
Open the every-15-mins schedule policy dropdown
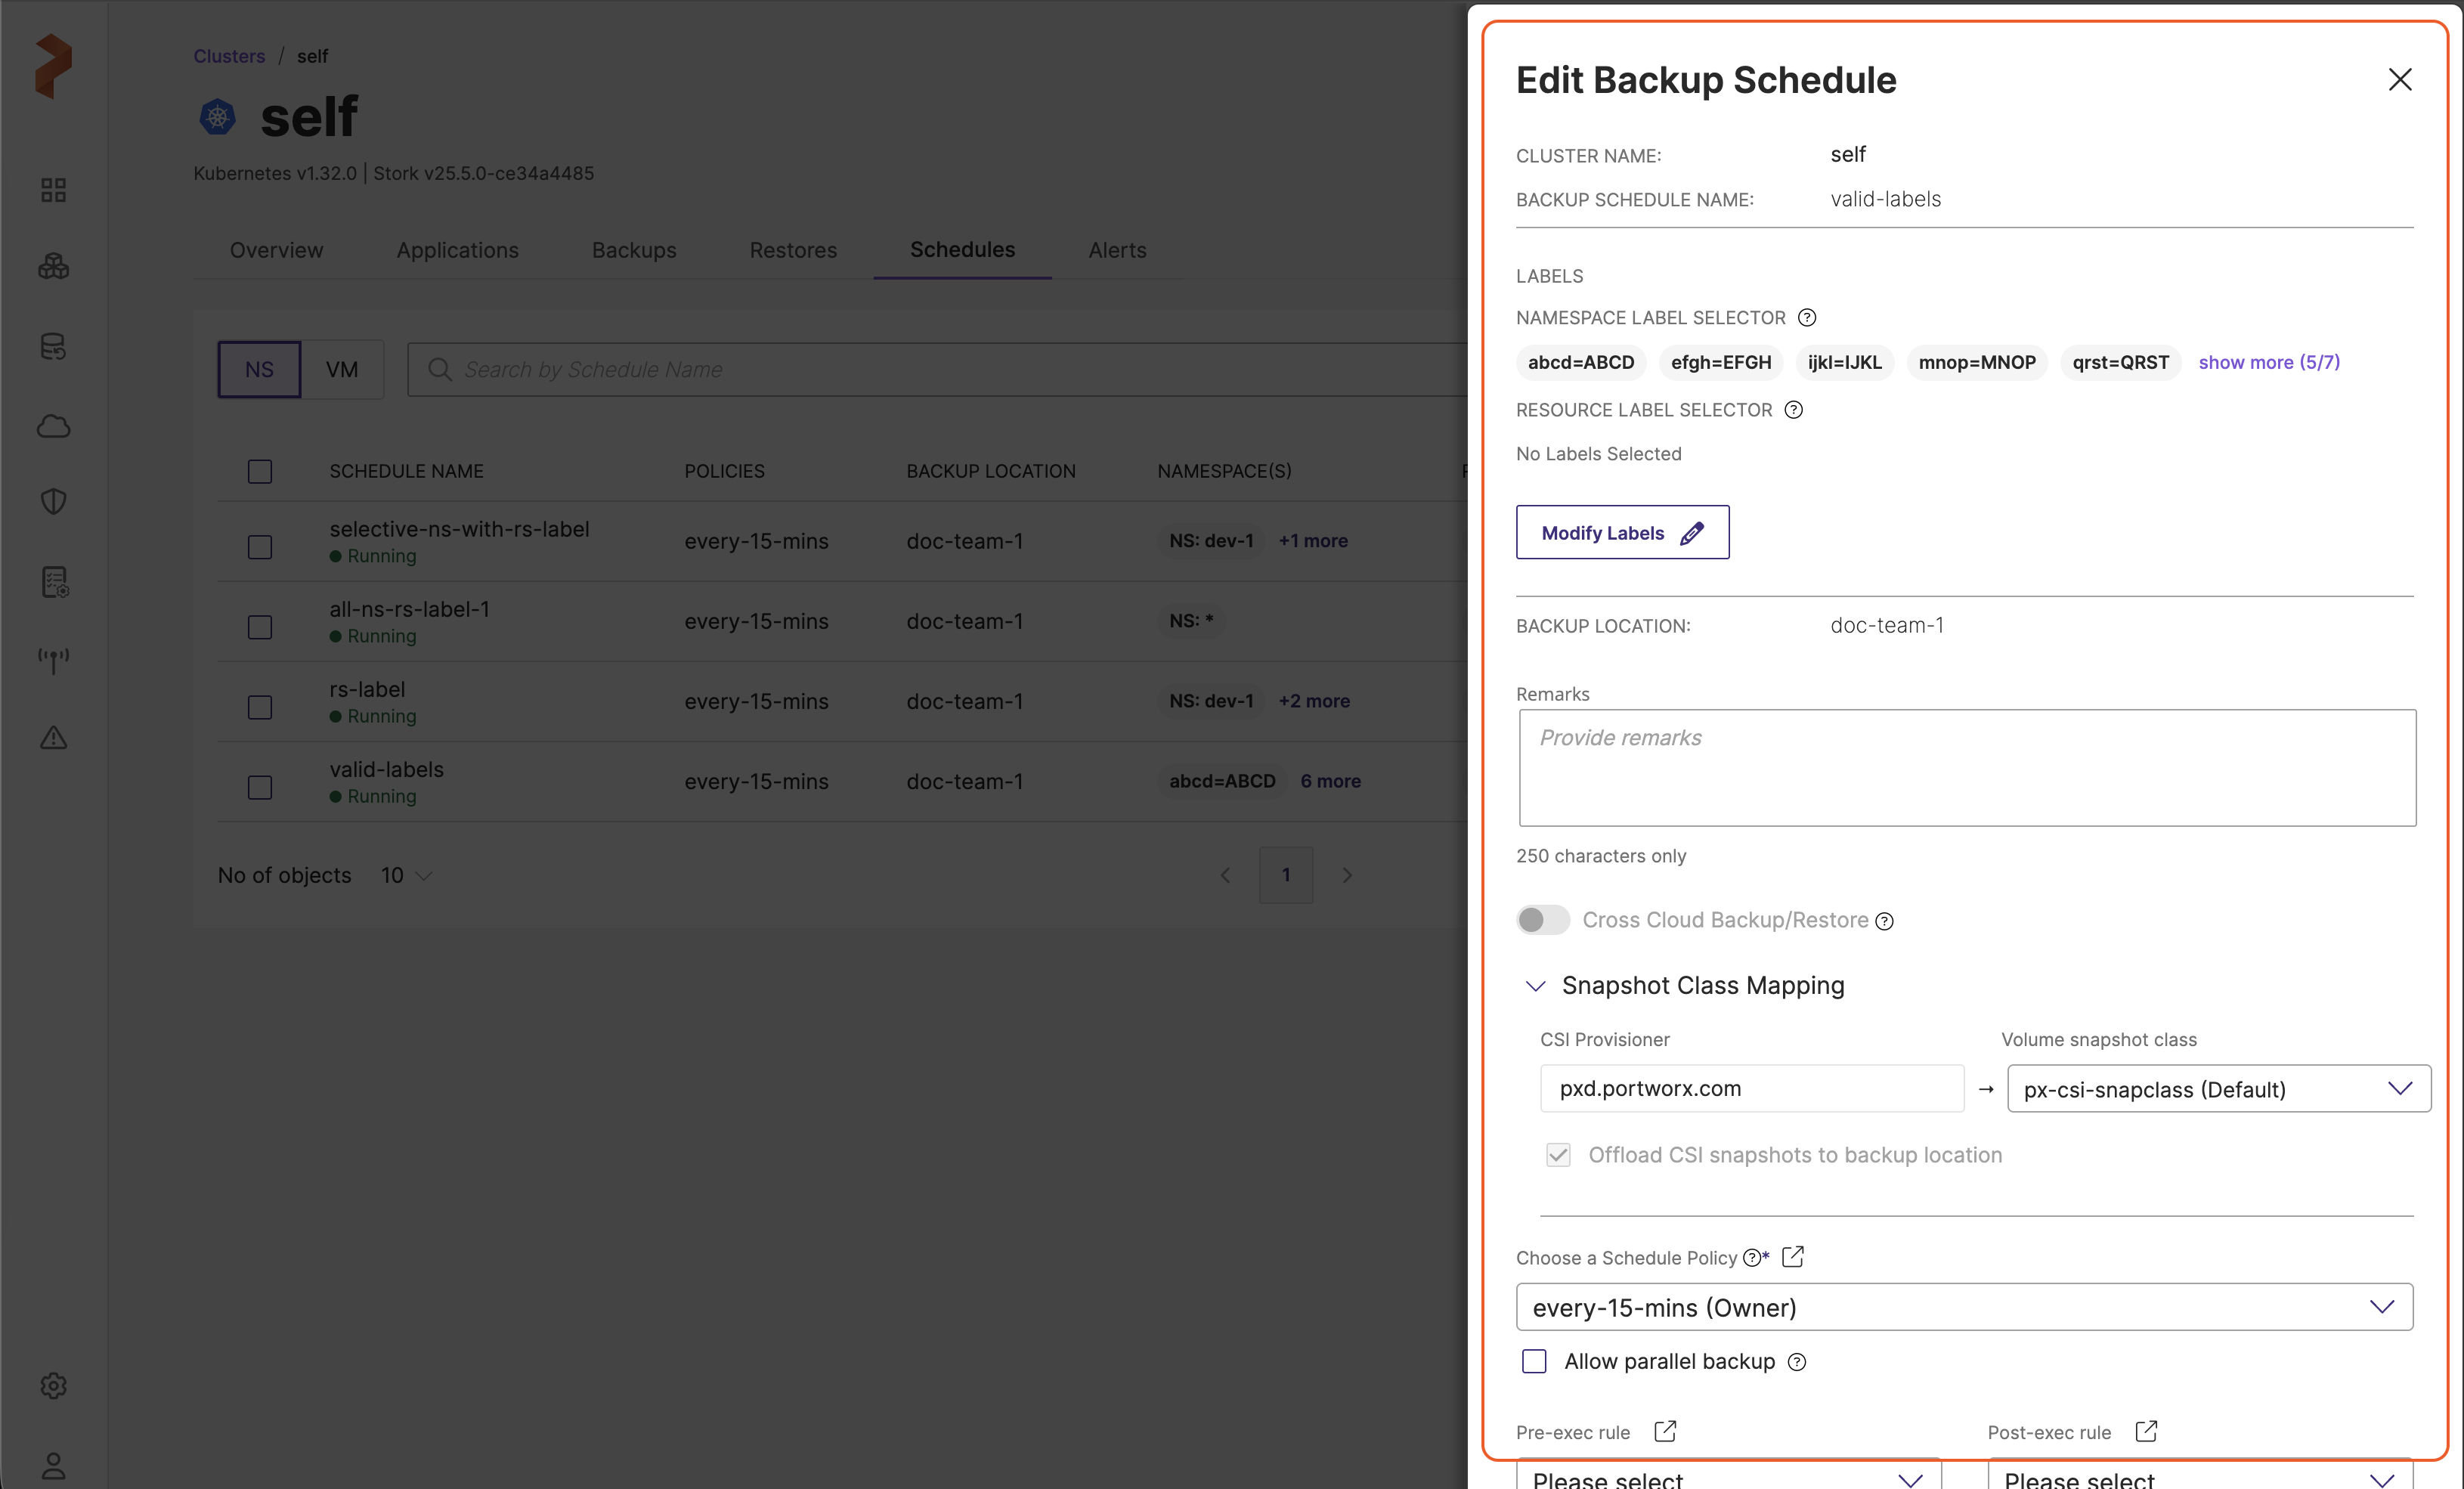tap(1964, 1307)
